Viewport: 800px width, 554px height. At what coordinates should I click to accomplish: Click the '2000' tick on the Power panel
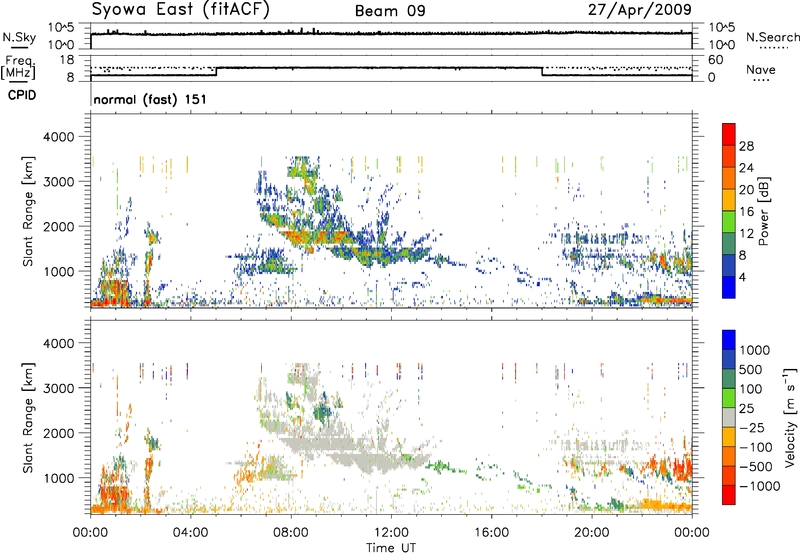pyautogui.click(x=58, y=226)
